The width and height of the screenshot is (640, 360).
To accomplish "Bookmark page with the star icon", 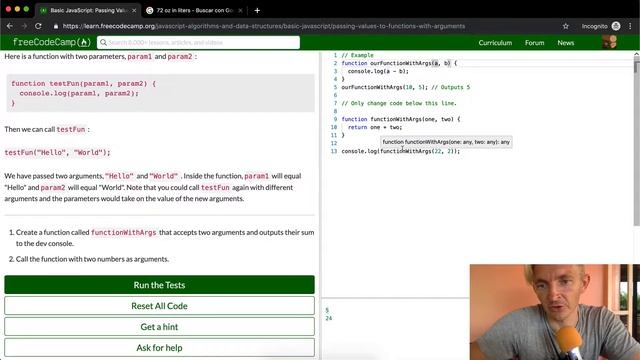I will [565, 26].
